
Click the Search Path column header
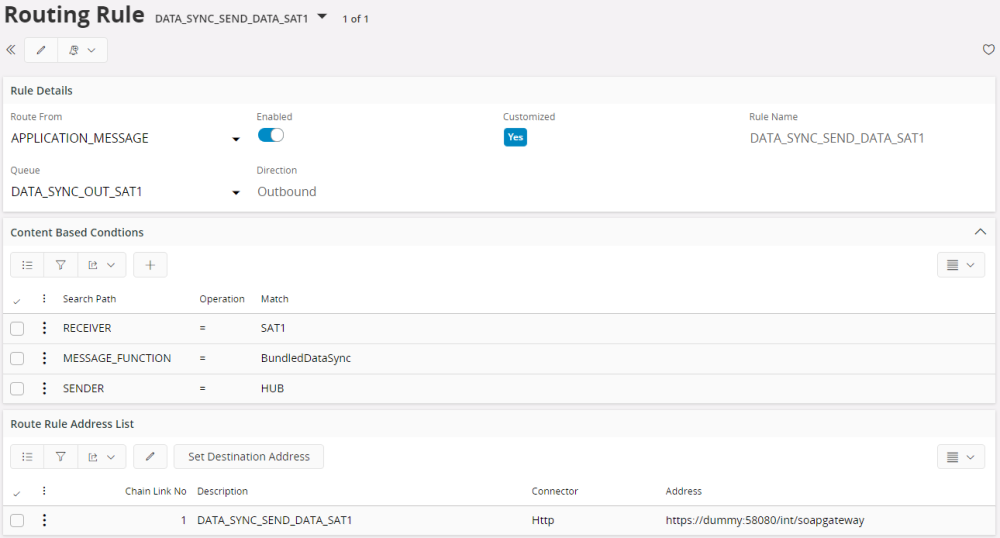(x=89, y=299)
